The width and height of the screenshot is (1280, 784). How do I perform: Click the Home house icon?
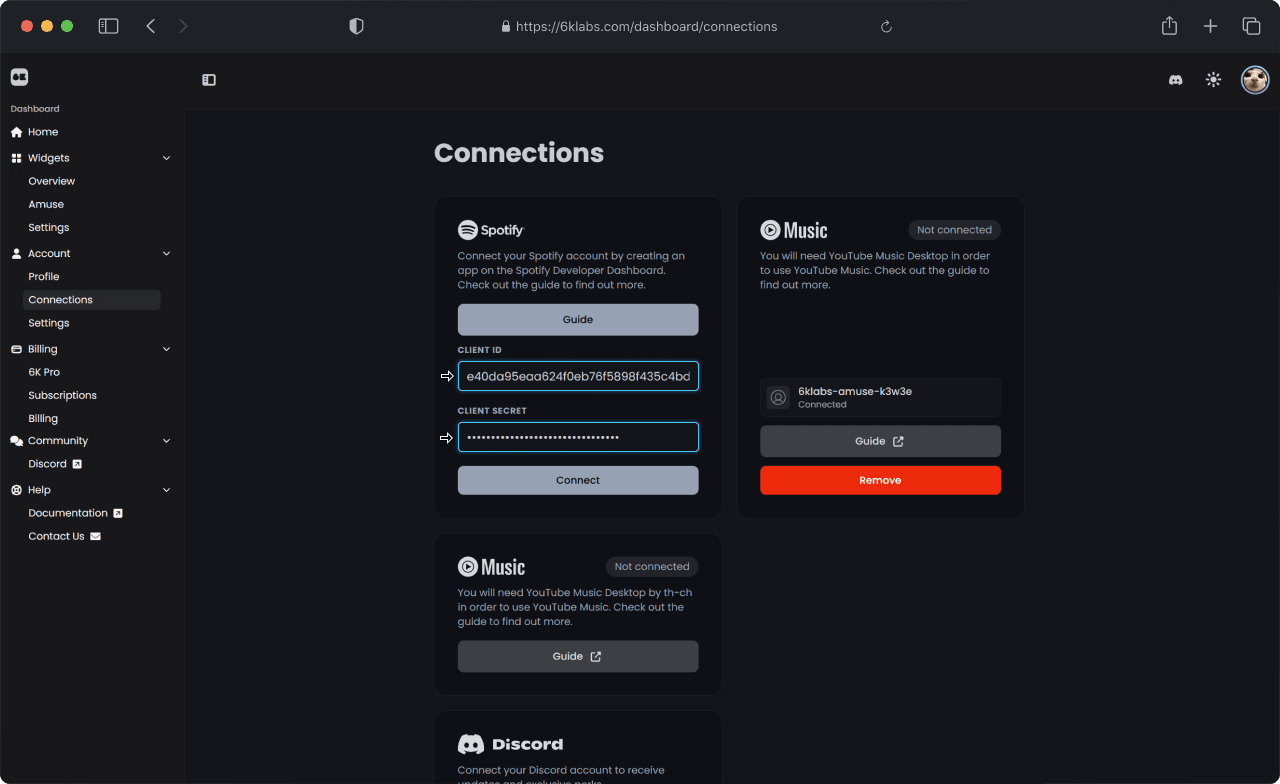[16, 132]
